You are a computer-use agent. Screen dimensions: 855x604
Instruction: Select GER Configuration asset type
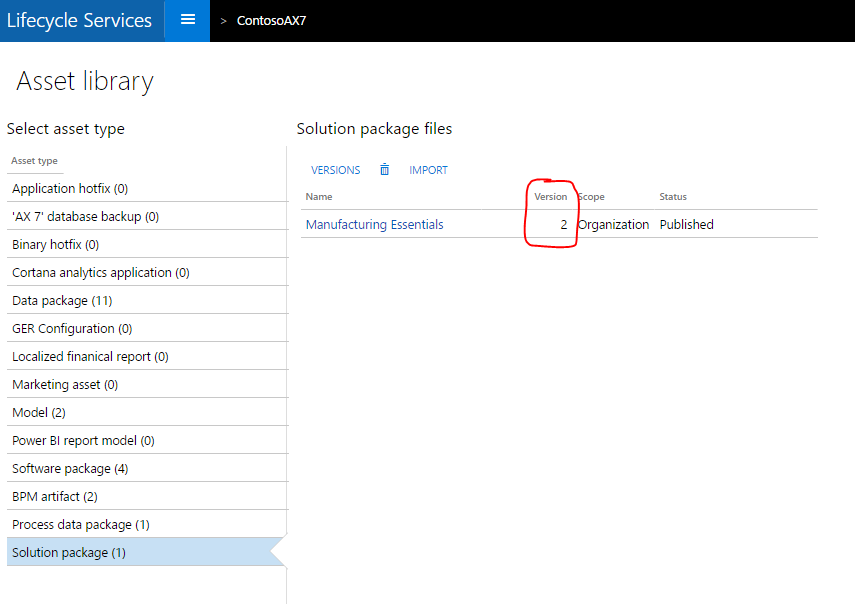click(x=72, y=329)
